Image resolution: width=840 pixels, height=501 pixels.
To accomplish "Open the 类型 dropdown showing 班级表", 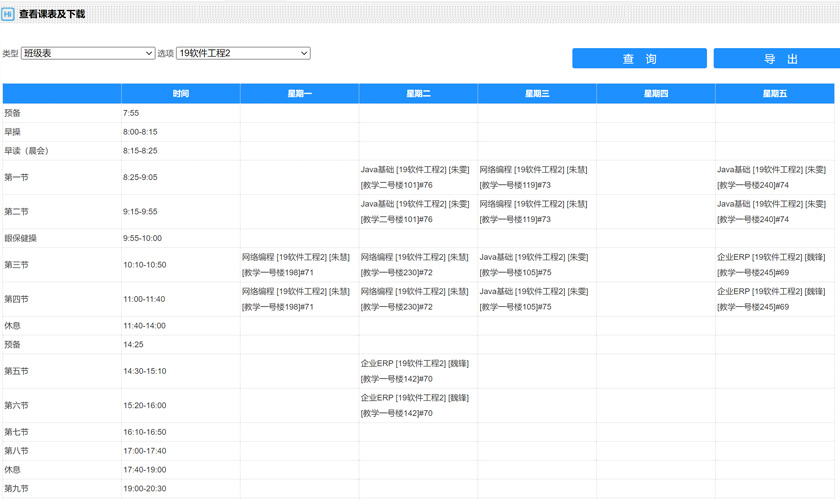I will pos(88,53).
